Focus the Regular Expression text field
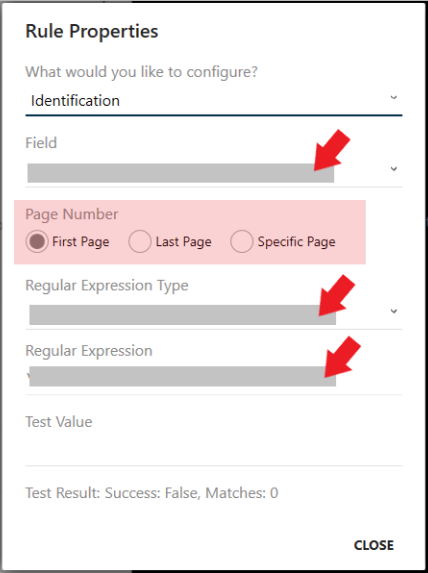 (213, 376)
